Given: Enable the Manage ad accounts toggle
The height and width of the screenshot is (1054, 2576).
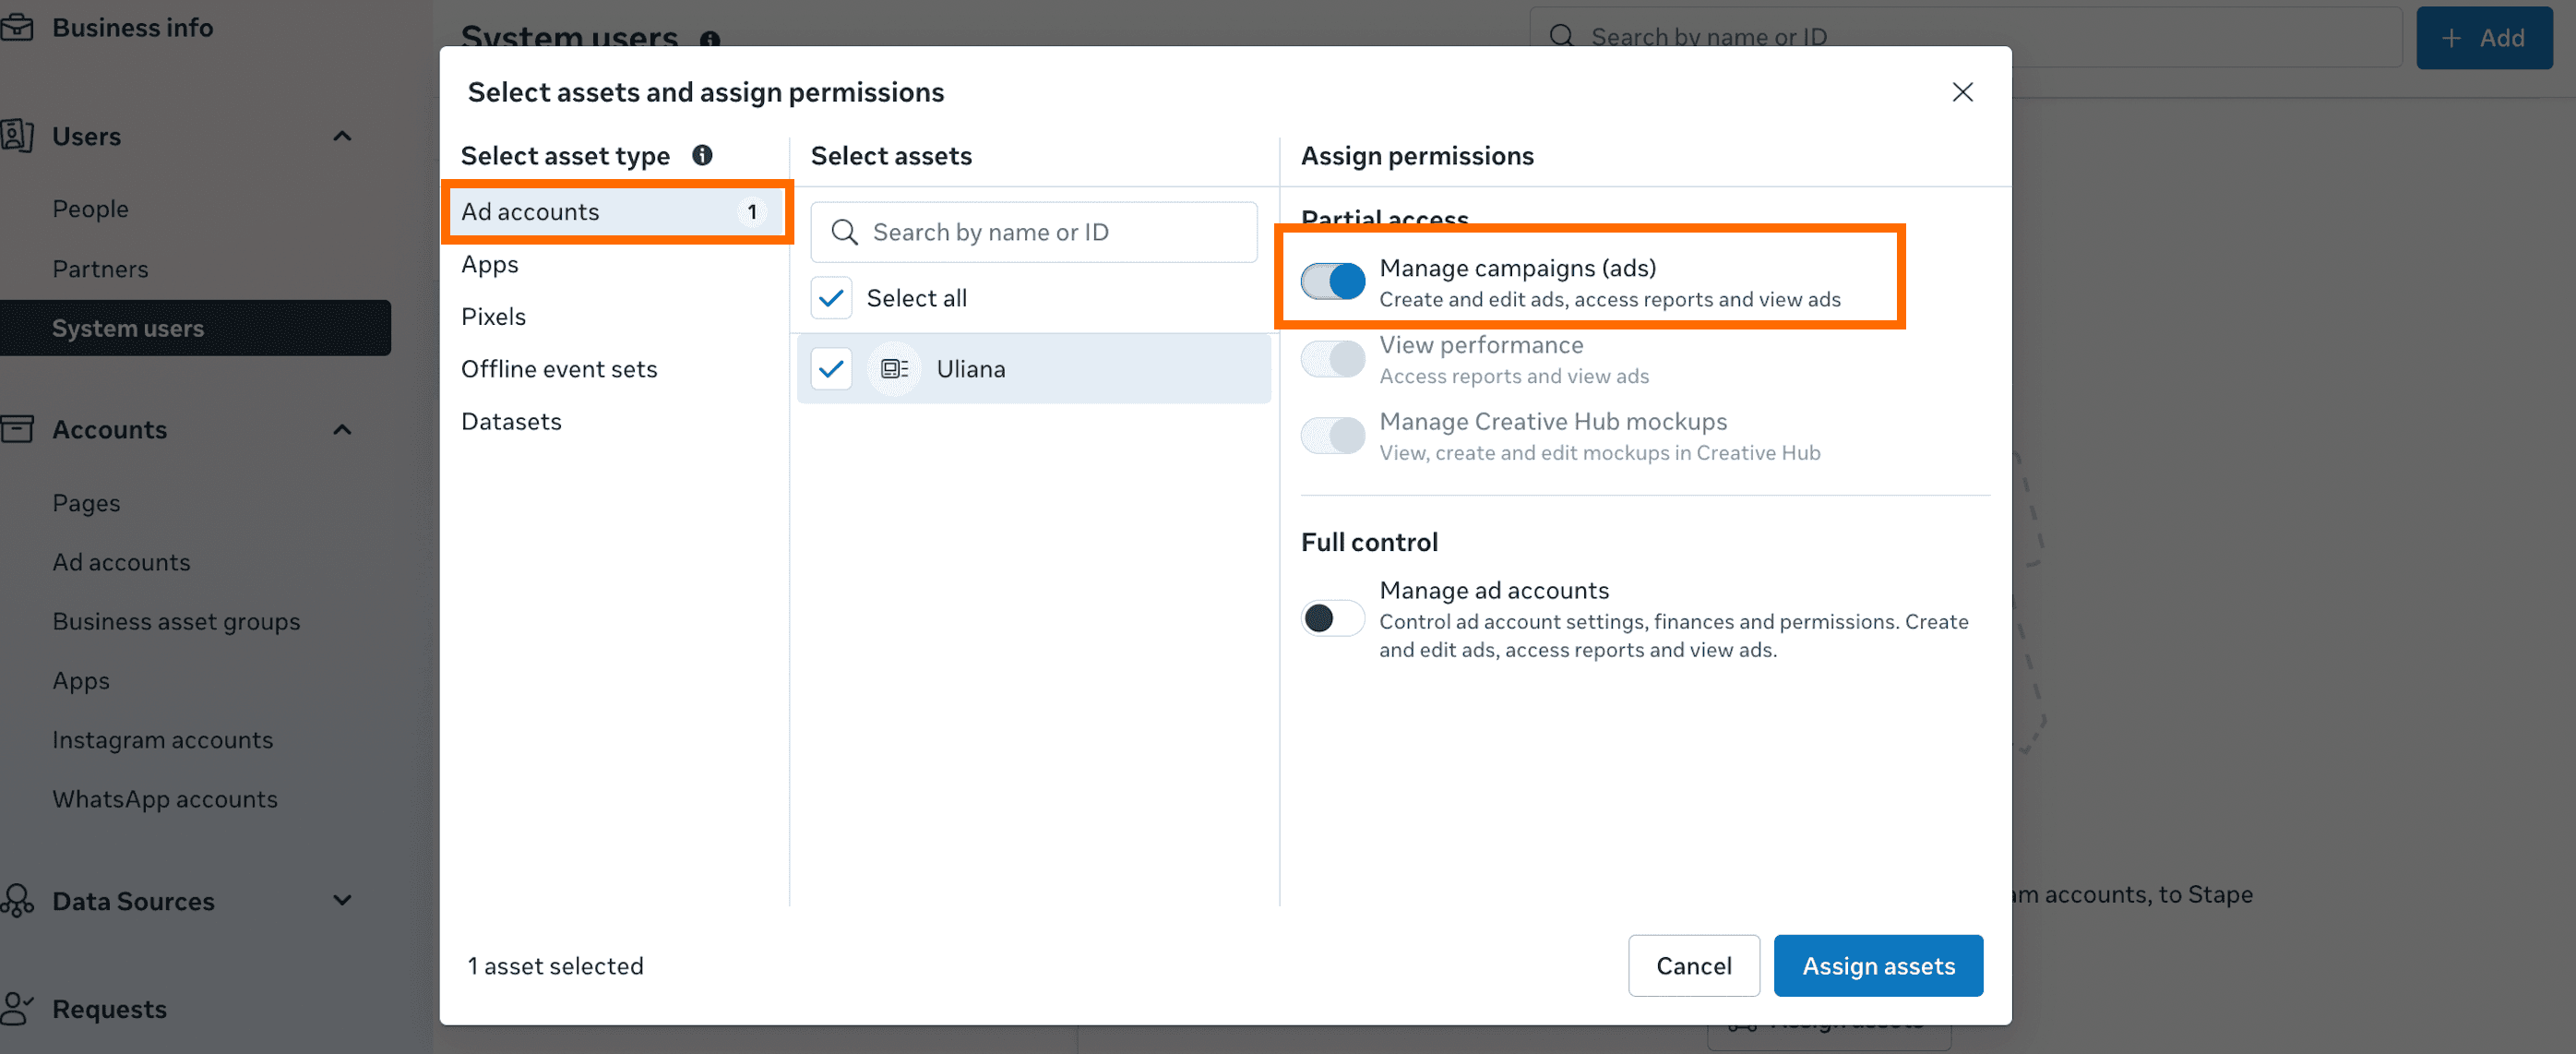Looking at the screenshot, I should tap(1332, 618).
